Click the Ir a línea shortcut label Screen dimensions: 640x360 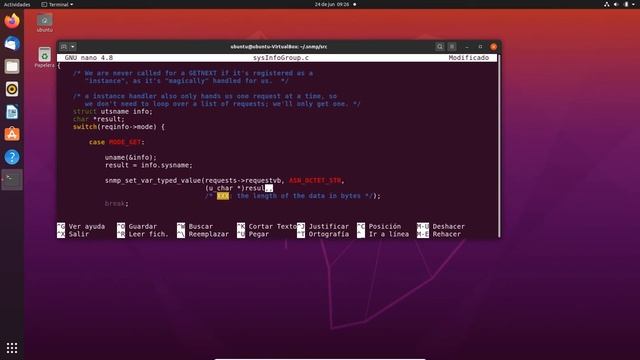[389, 234]
